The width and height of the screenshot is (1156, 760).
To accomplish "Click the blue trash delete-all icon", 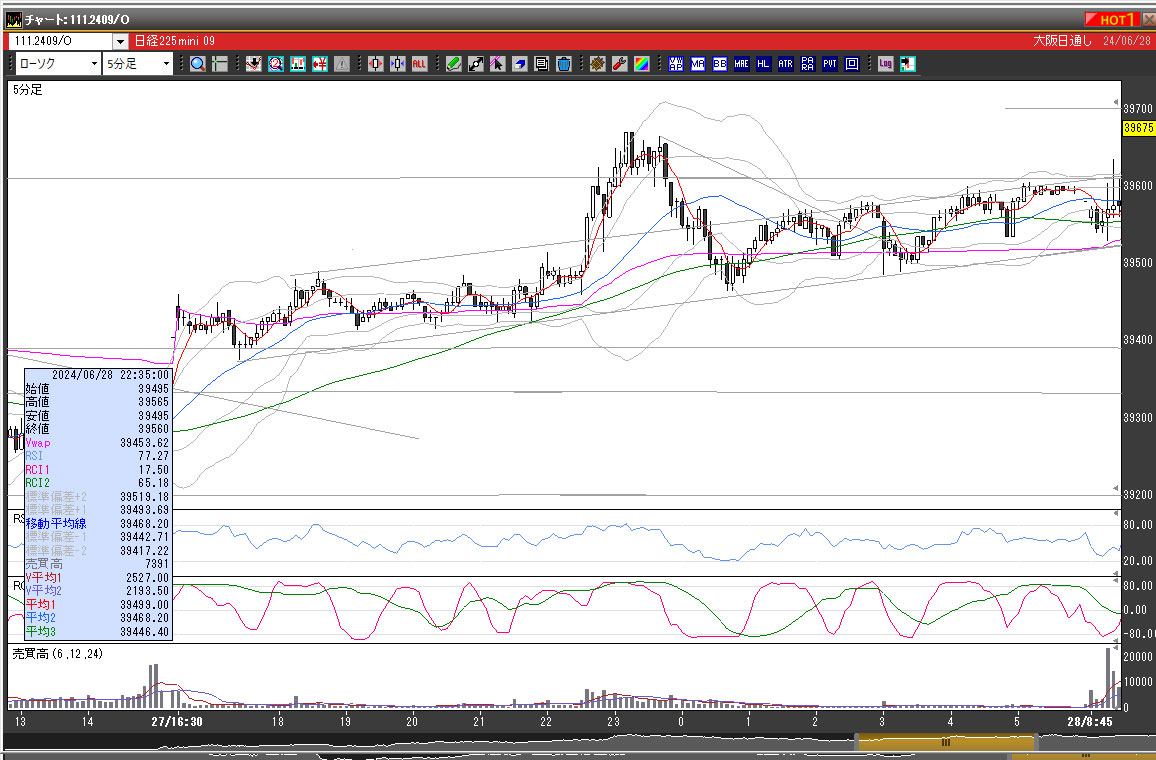I will (564, 64).
